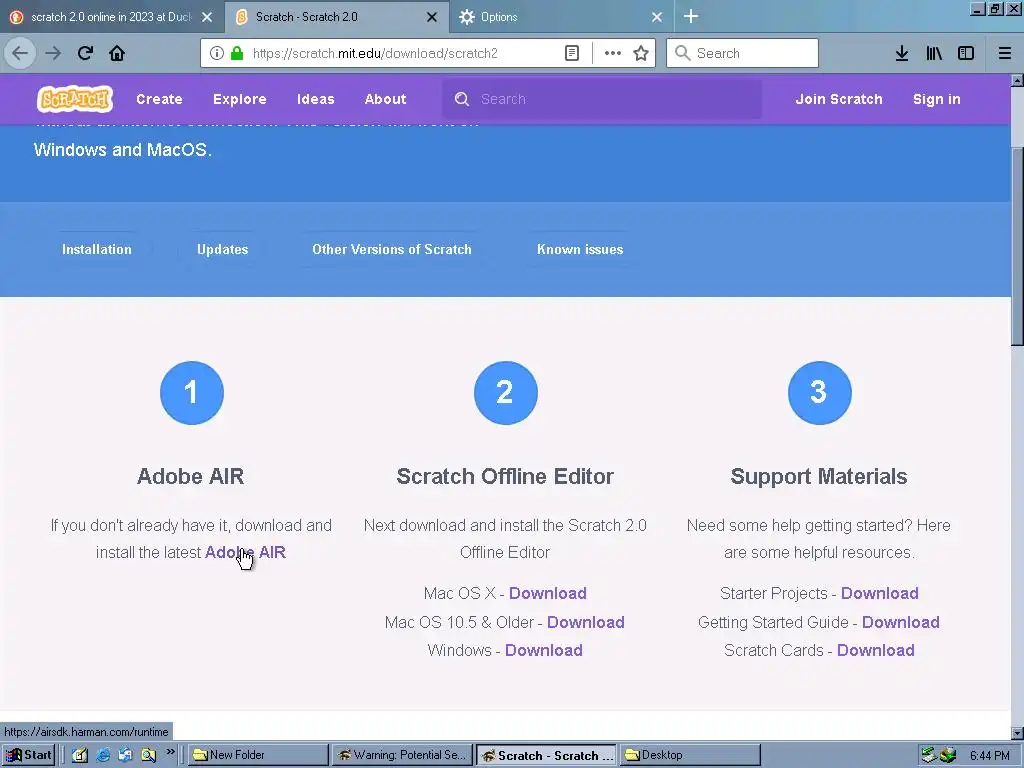
Task: Click the address bar URL
Action: coord(375,53)
